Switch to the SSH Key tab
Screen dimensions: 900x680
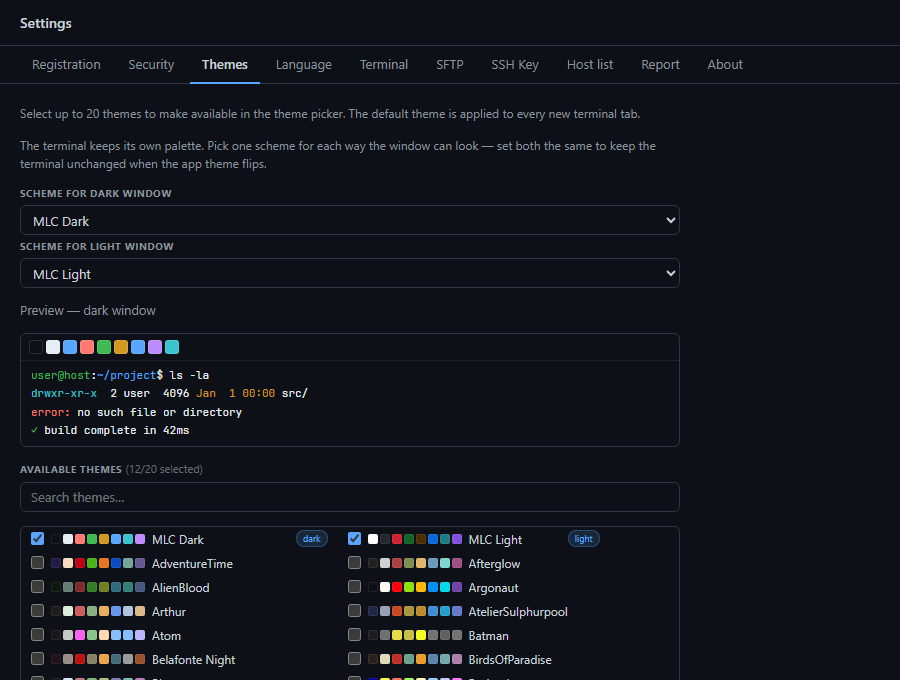click(515, 64)
